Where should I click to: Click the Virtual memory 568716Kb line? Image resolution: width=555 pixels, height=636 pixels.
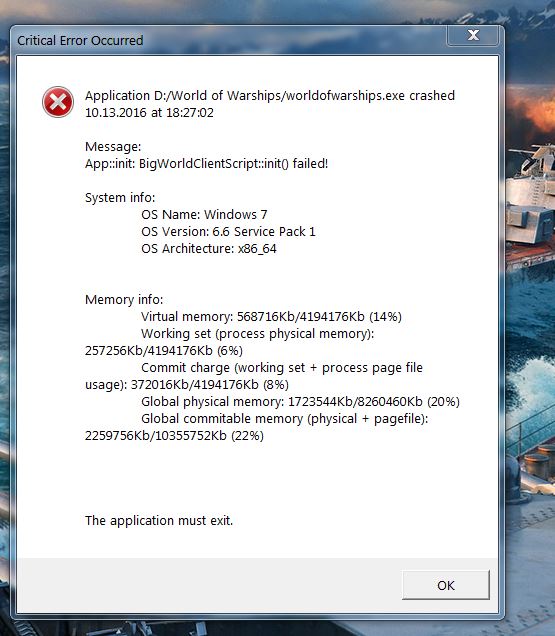coord(271,316)
